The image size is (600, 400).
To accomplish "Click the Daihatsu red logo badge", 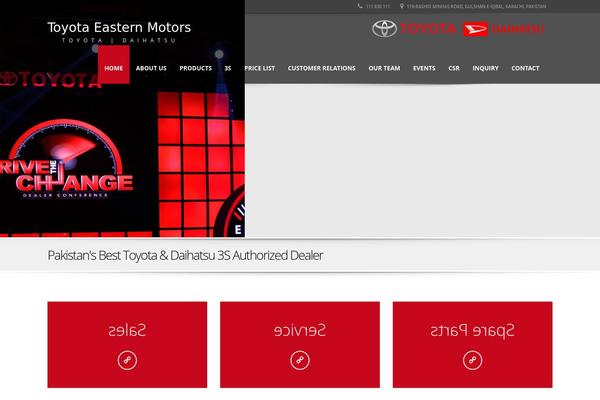I will pos(475,29).
